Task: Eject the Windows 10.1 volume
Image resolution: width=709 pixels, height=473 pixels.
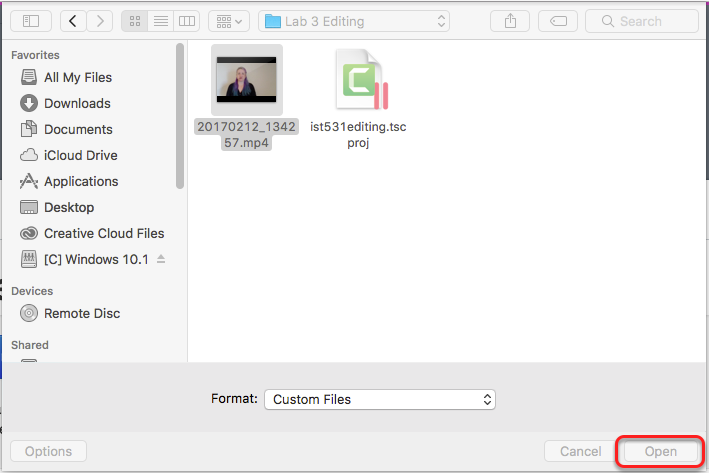Action: pyautogui.click(x=162, y=259)
